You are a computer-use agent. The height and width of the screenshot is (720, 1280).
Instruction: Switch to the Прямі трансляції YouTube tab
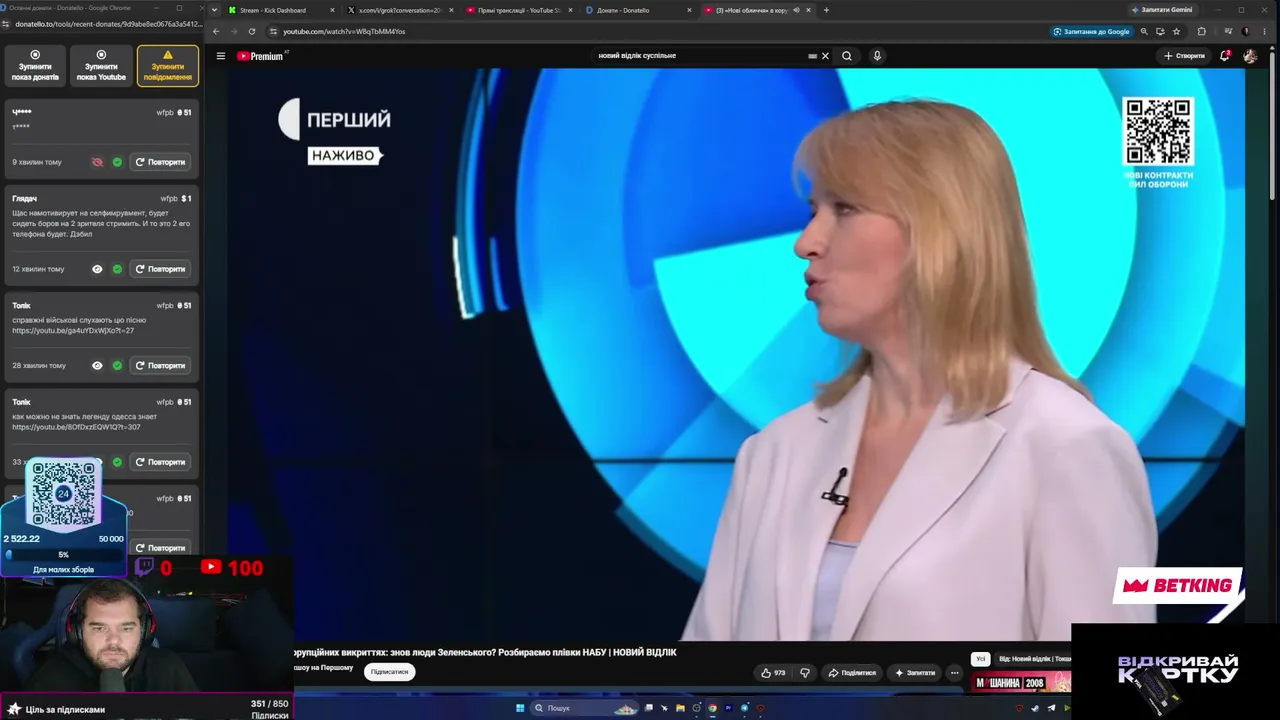tap(518, 10)
